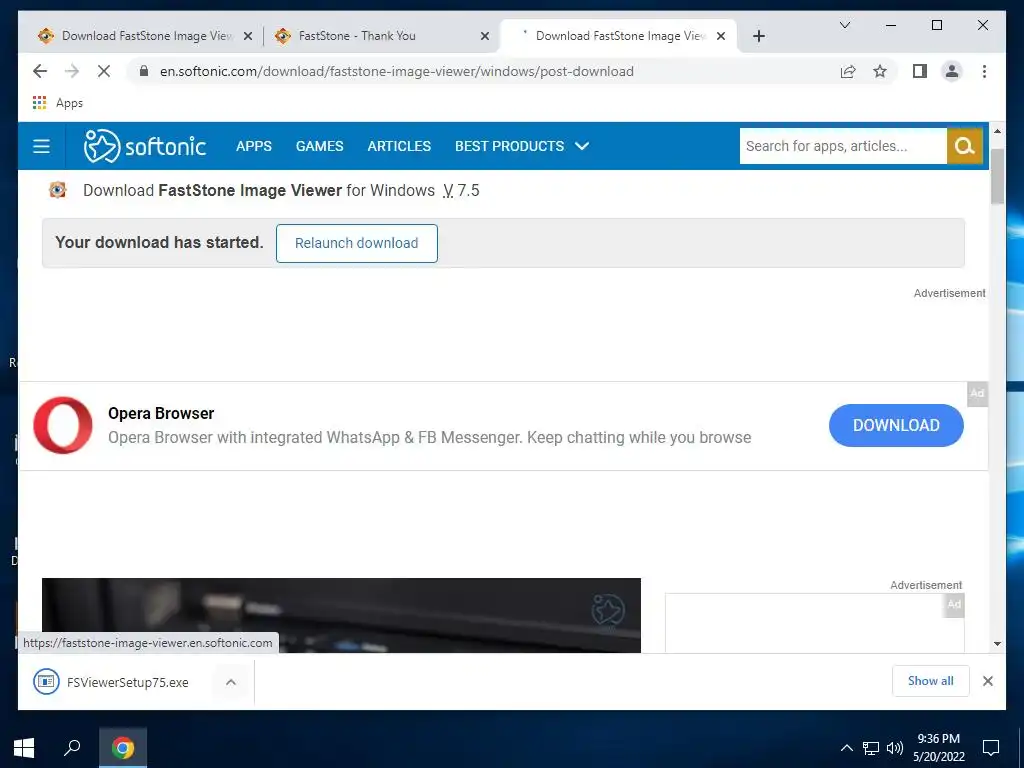Select the active Softonic post-download tab
This screenshot has height=768, width=1024.
click(618, 36)
